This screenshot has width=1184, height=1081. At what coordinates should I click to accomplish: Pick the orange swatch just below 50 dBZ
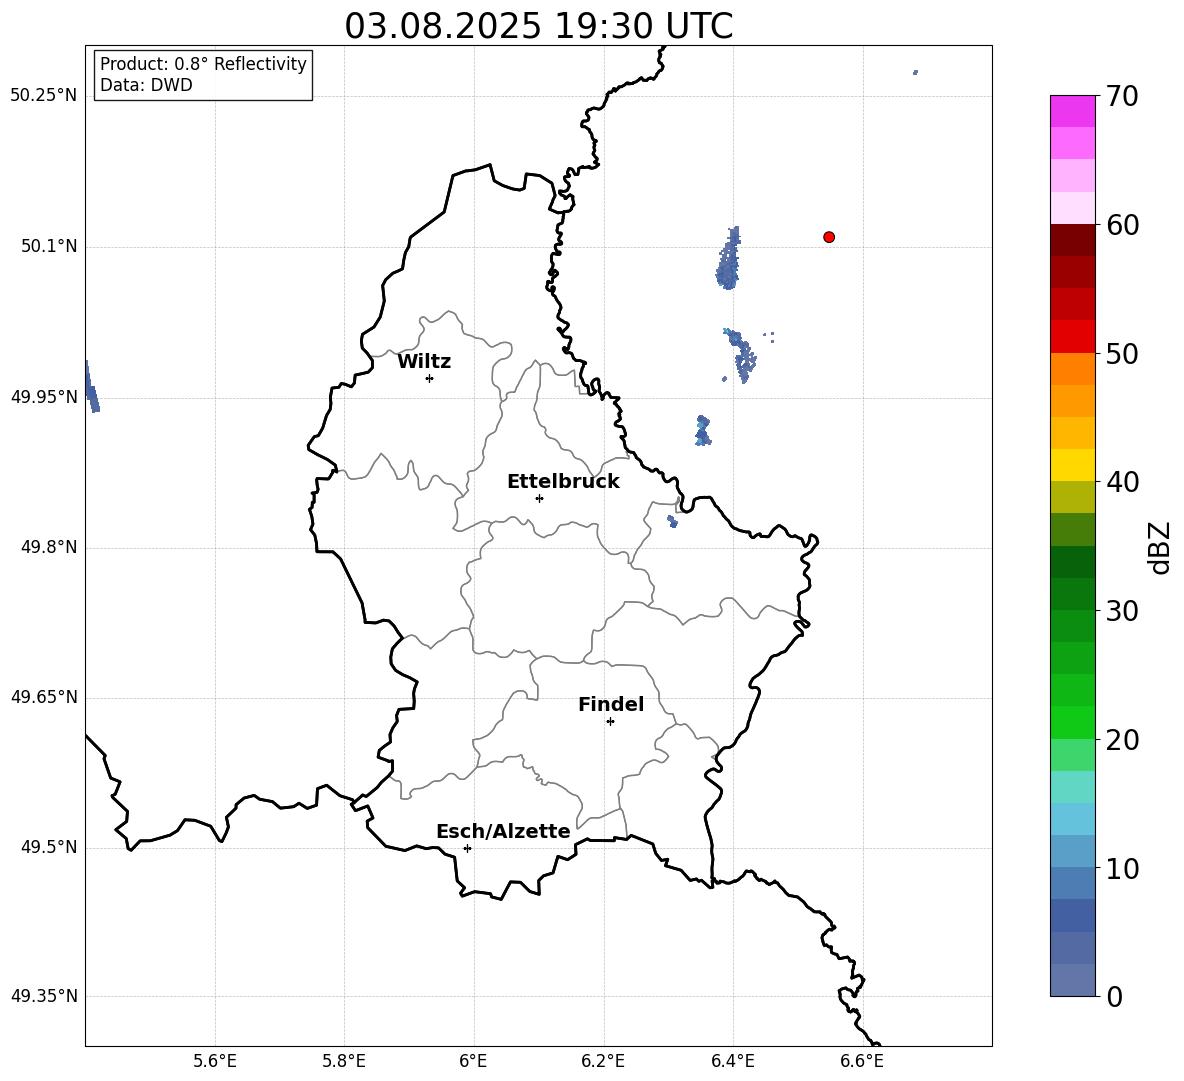(1072, 369)
